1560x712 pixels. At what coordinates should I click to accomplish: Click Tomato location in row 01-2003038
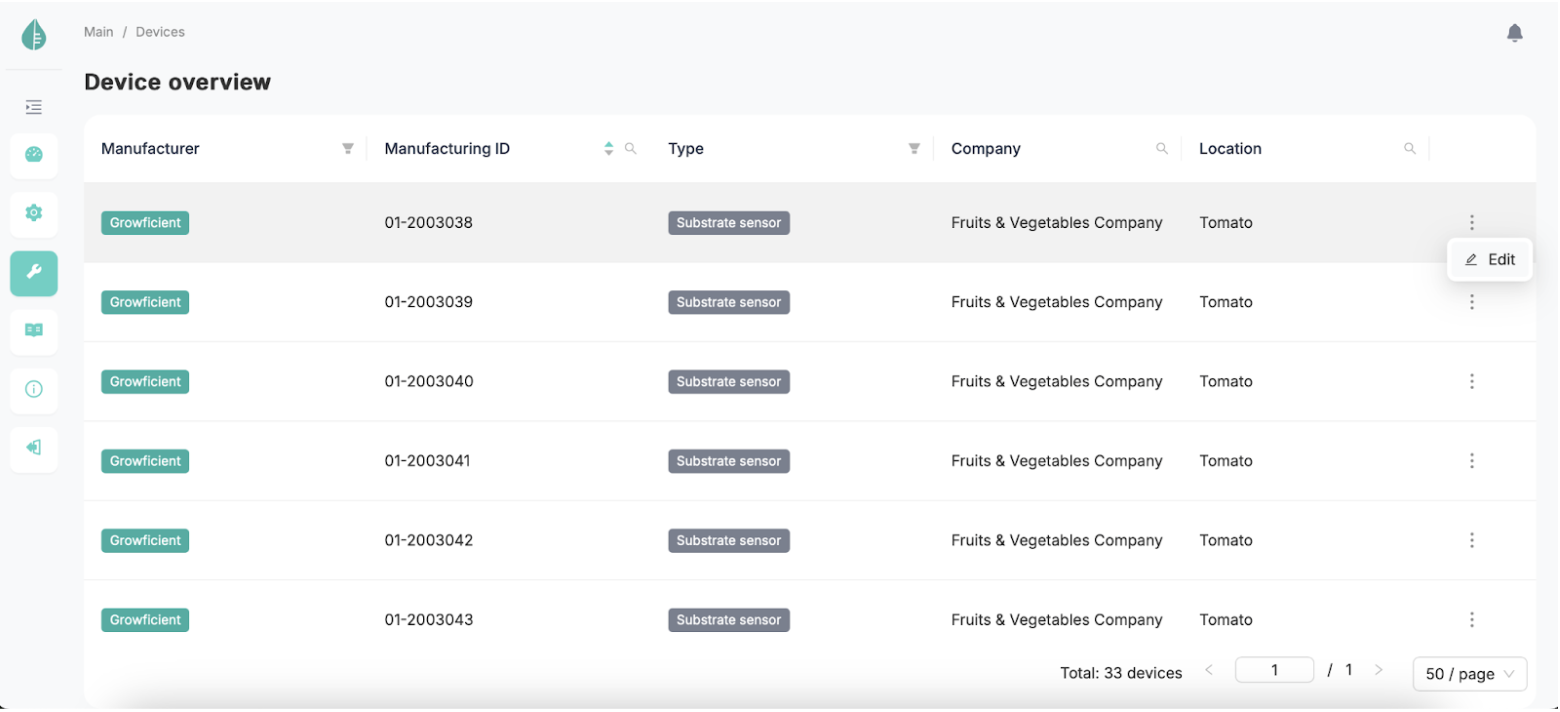(1226, 223)
